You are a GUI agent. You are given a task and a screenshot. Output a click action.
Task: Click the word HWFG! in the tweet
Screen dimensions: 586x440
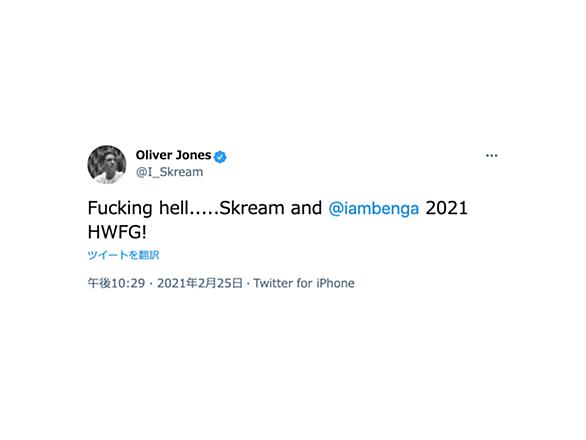117,232
